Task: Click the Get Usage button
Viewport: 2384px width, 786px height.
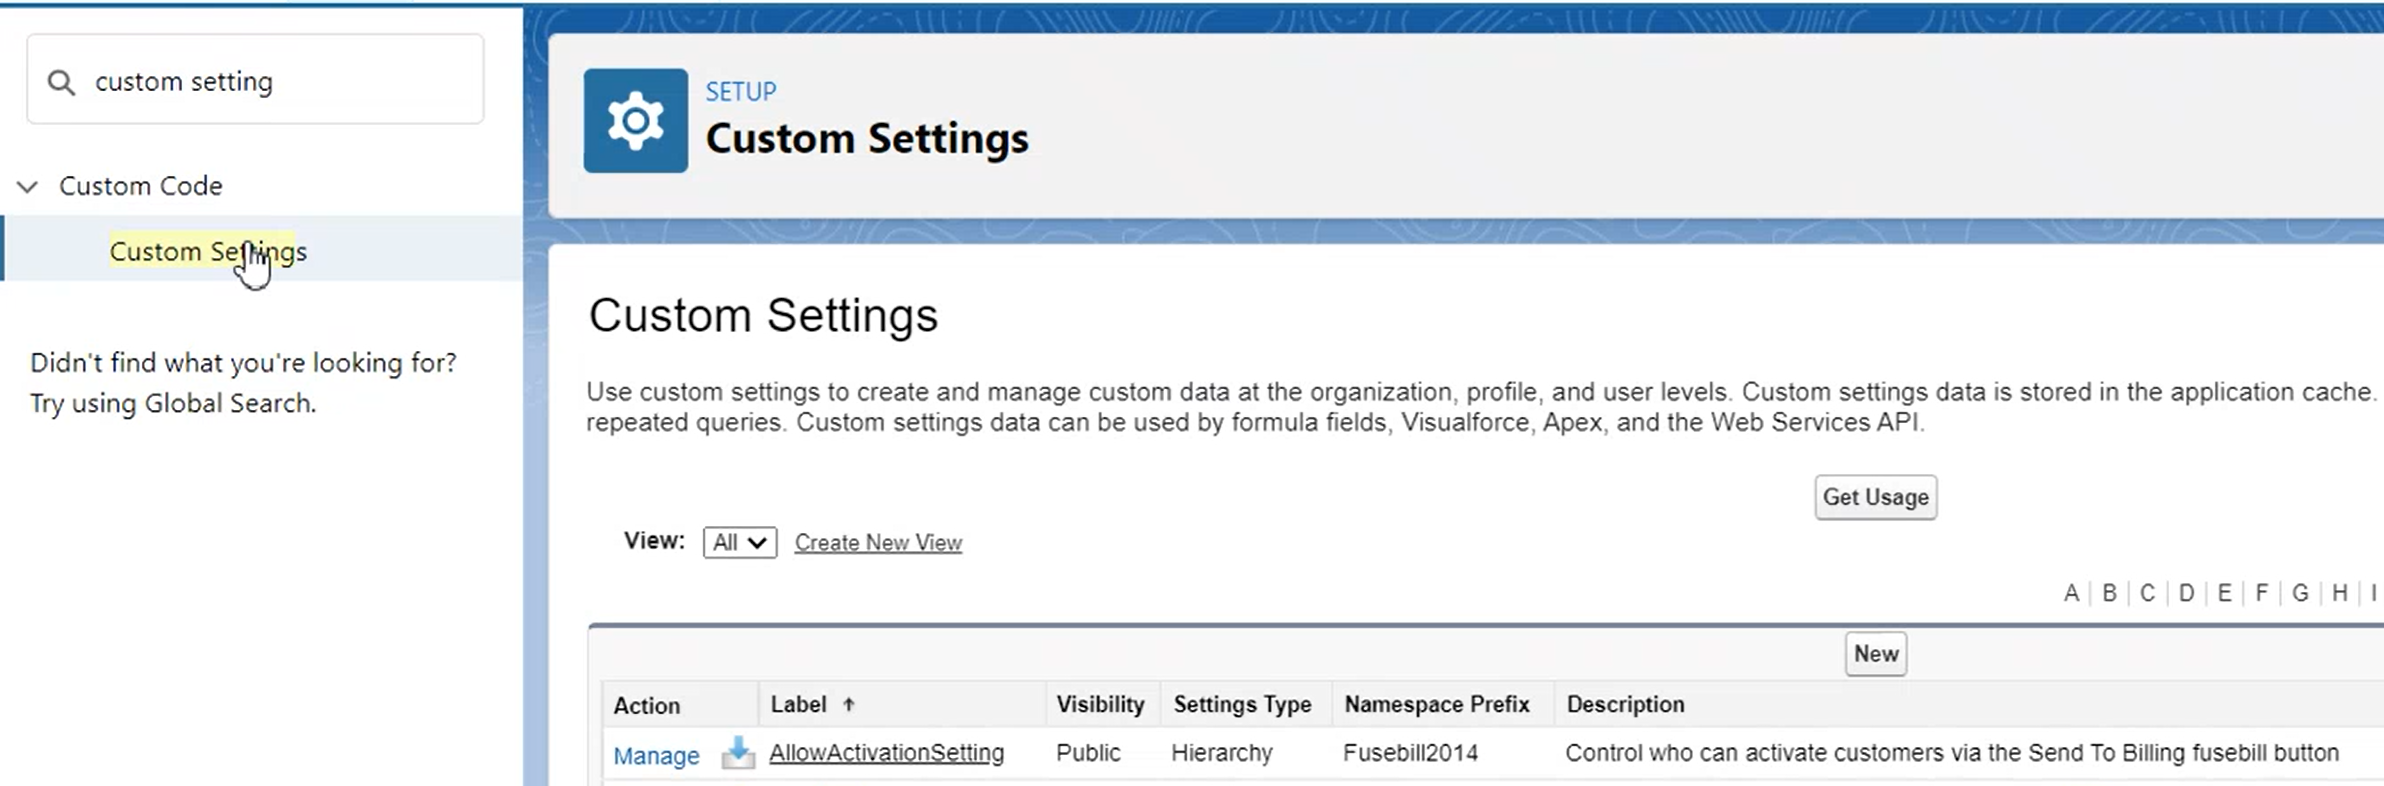Action: 1876,497
